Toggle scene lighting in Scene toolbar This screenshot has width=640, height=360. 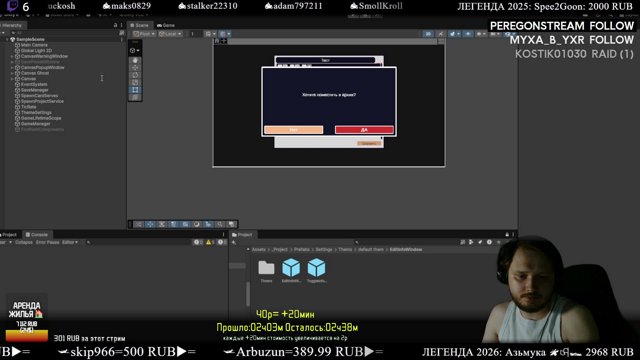point(440,34)
